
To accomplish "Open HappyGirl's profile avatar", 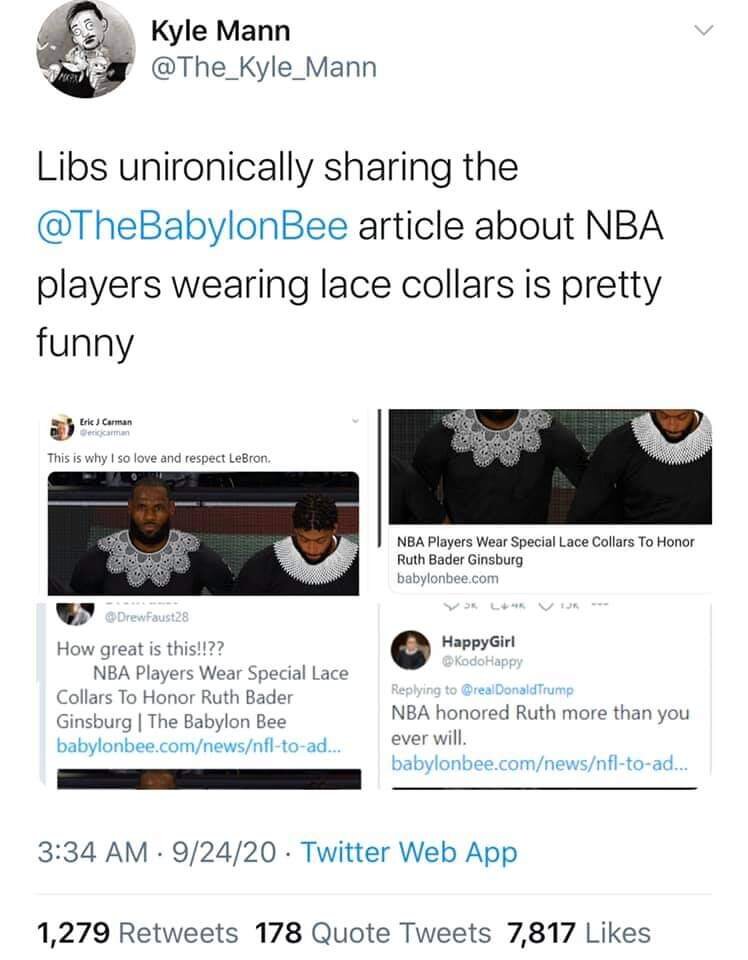I will pyautogui.click(x=411, y=650).
